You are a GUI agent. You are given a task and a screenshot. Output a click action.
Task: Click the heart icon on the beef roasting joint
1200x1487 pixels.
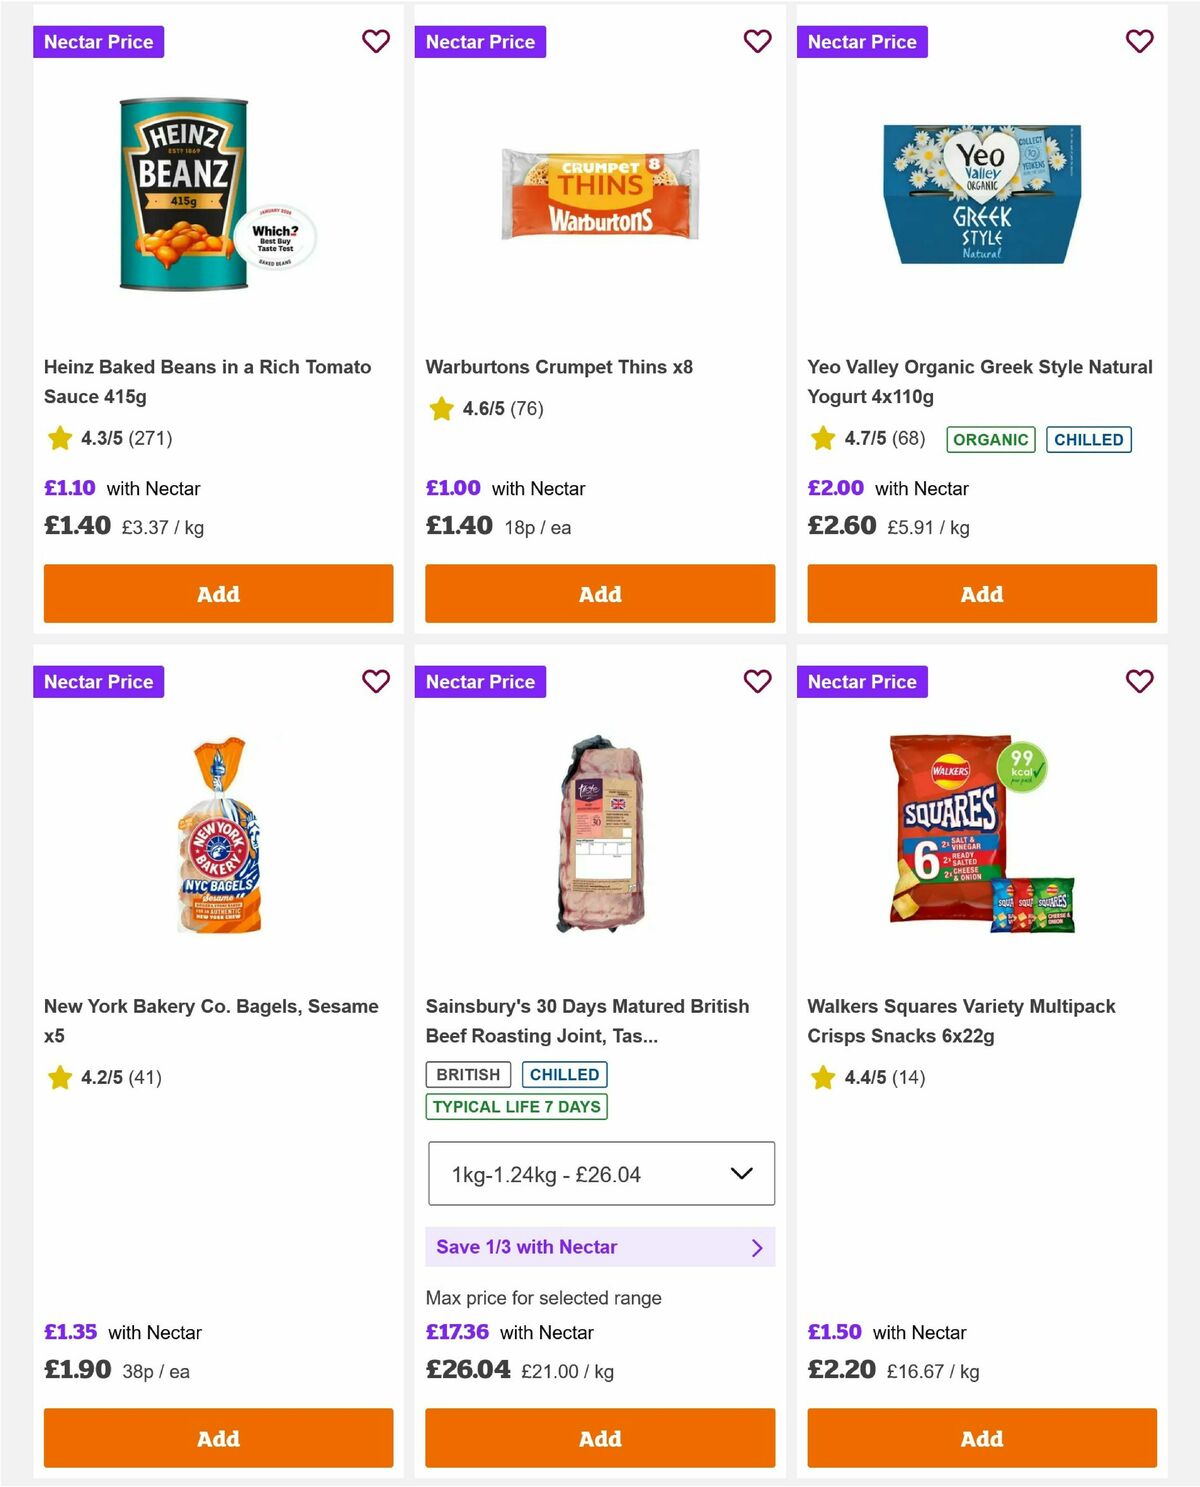pos(757,681)
